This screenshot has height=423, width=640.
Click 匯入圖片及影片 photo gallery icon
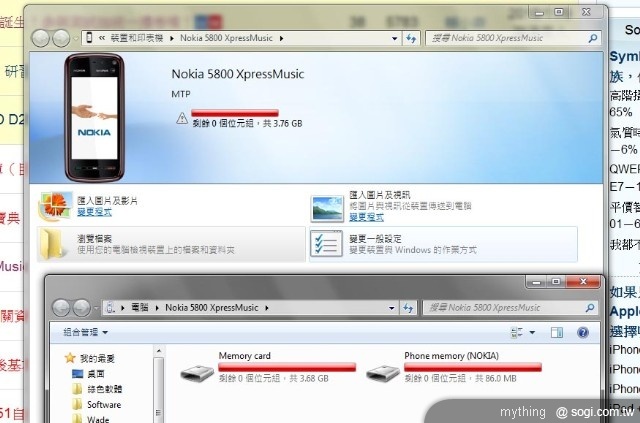56,206
